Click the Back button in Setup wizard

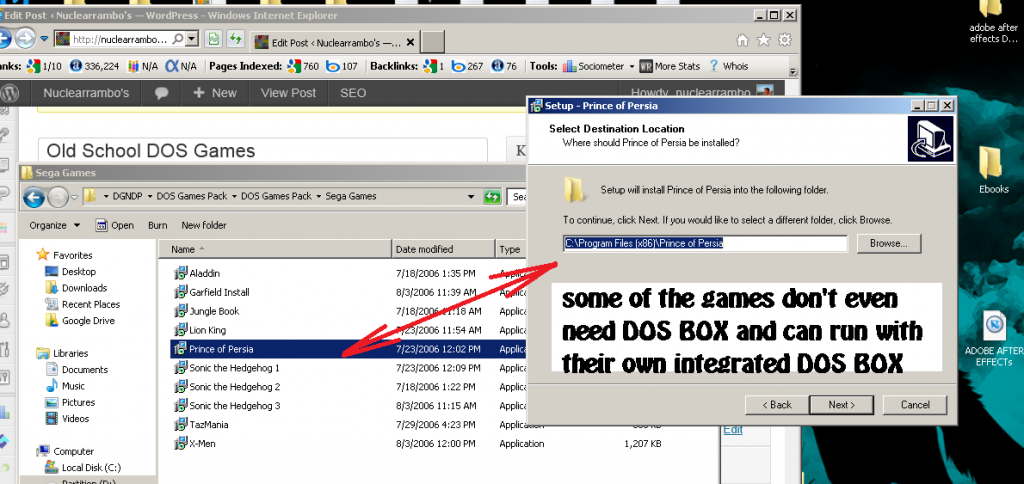coord(776,405)
